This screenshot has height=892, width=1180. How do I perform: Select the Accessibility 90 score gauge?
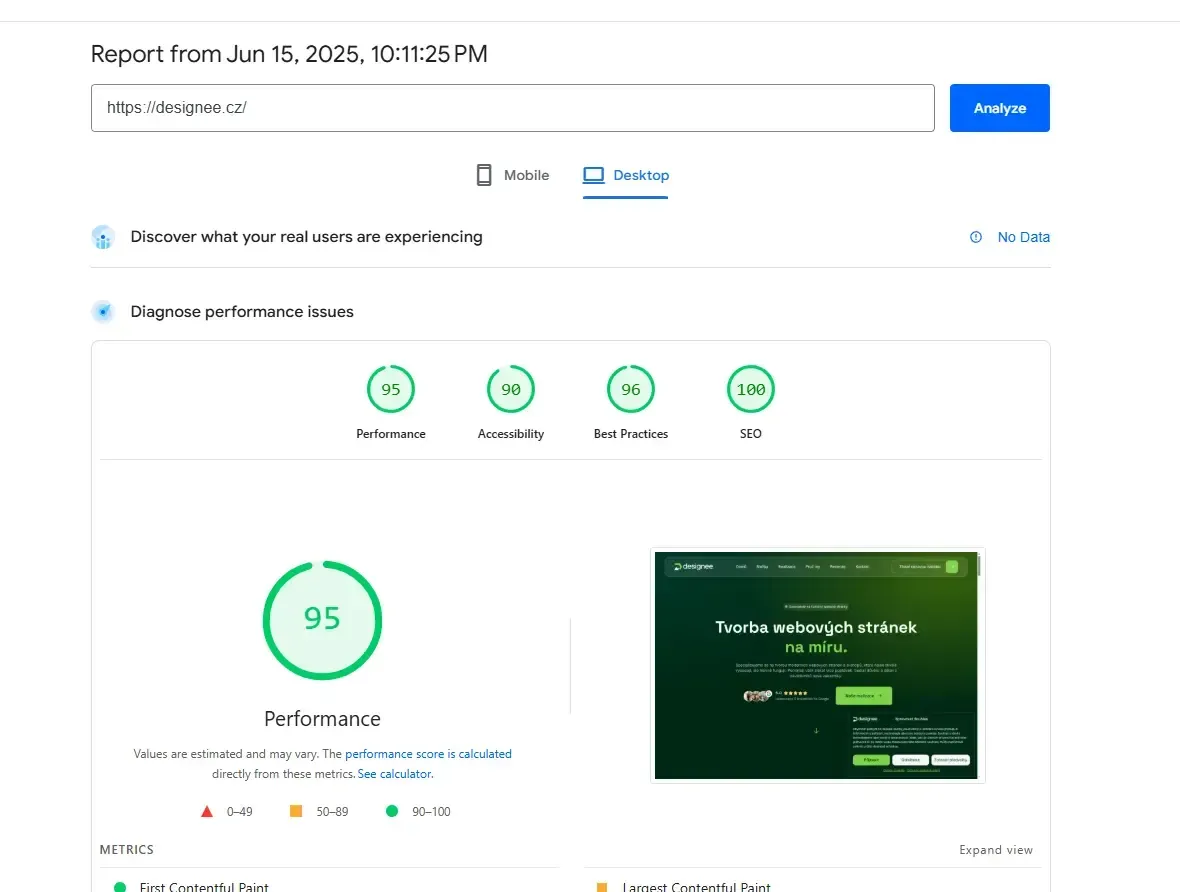point(511,389)
